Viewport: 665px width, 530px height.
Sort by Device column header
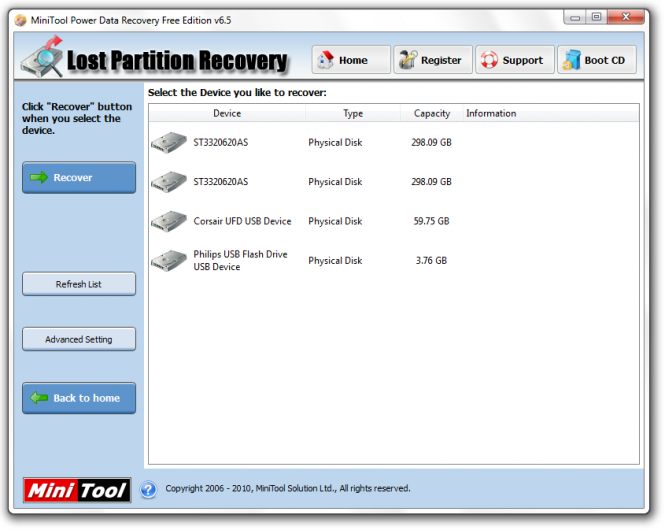[227, 114]
